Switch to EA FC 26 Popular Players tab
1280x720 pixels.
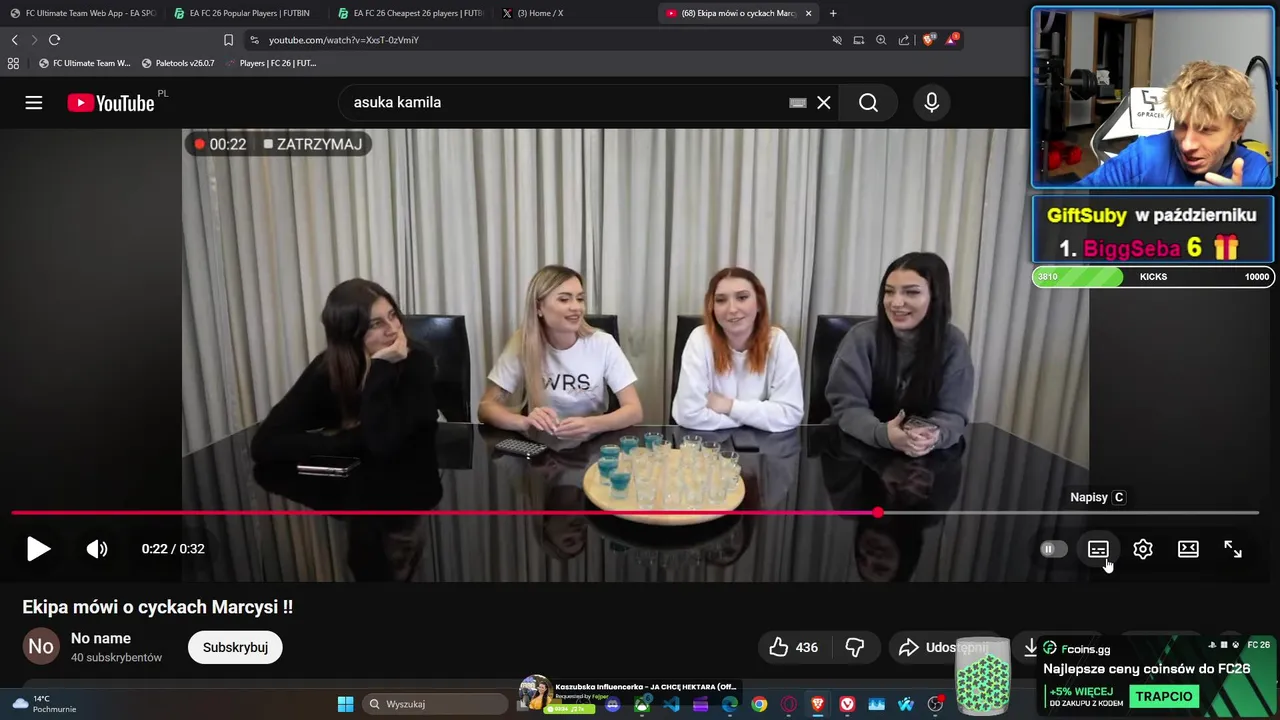[246, 13]
